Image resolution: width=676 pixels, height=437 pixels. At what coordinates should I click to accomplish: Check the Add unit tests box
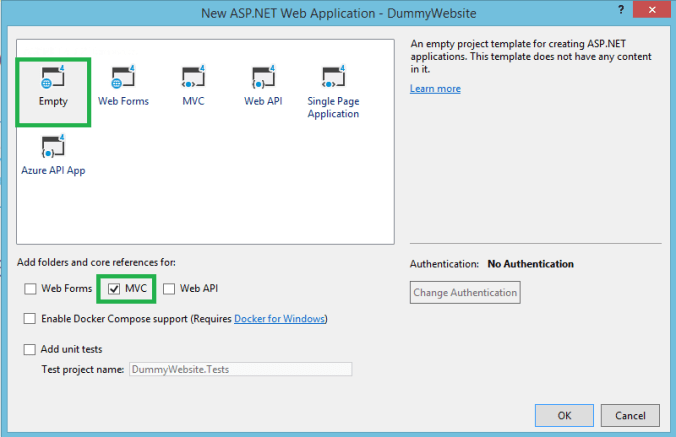29,349
